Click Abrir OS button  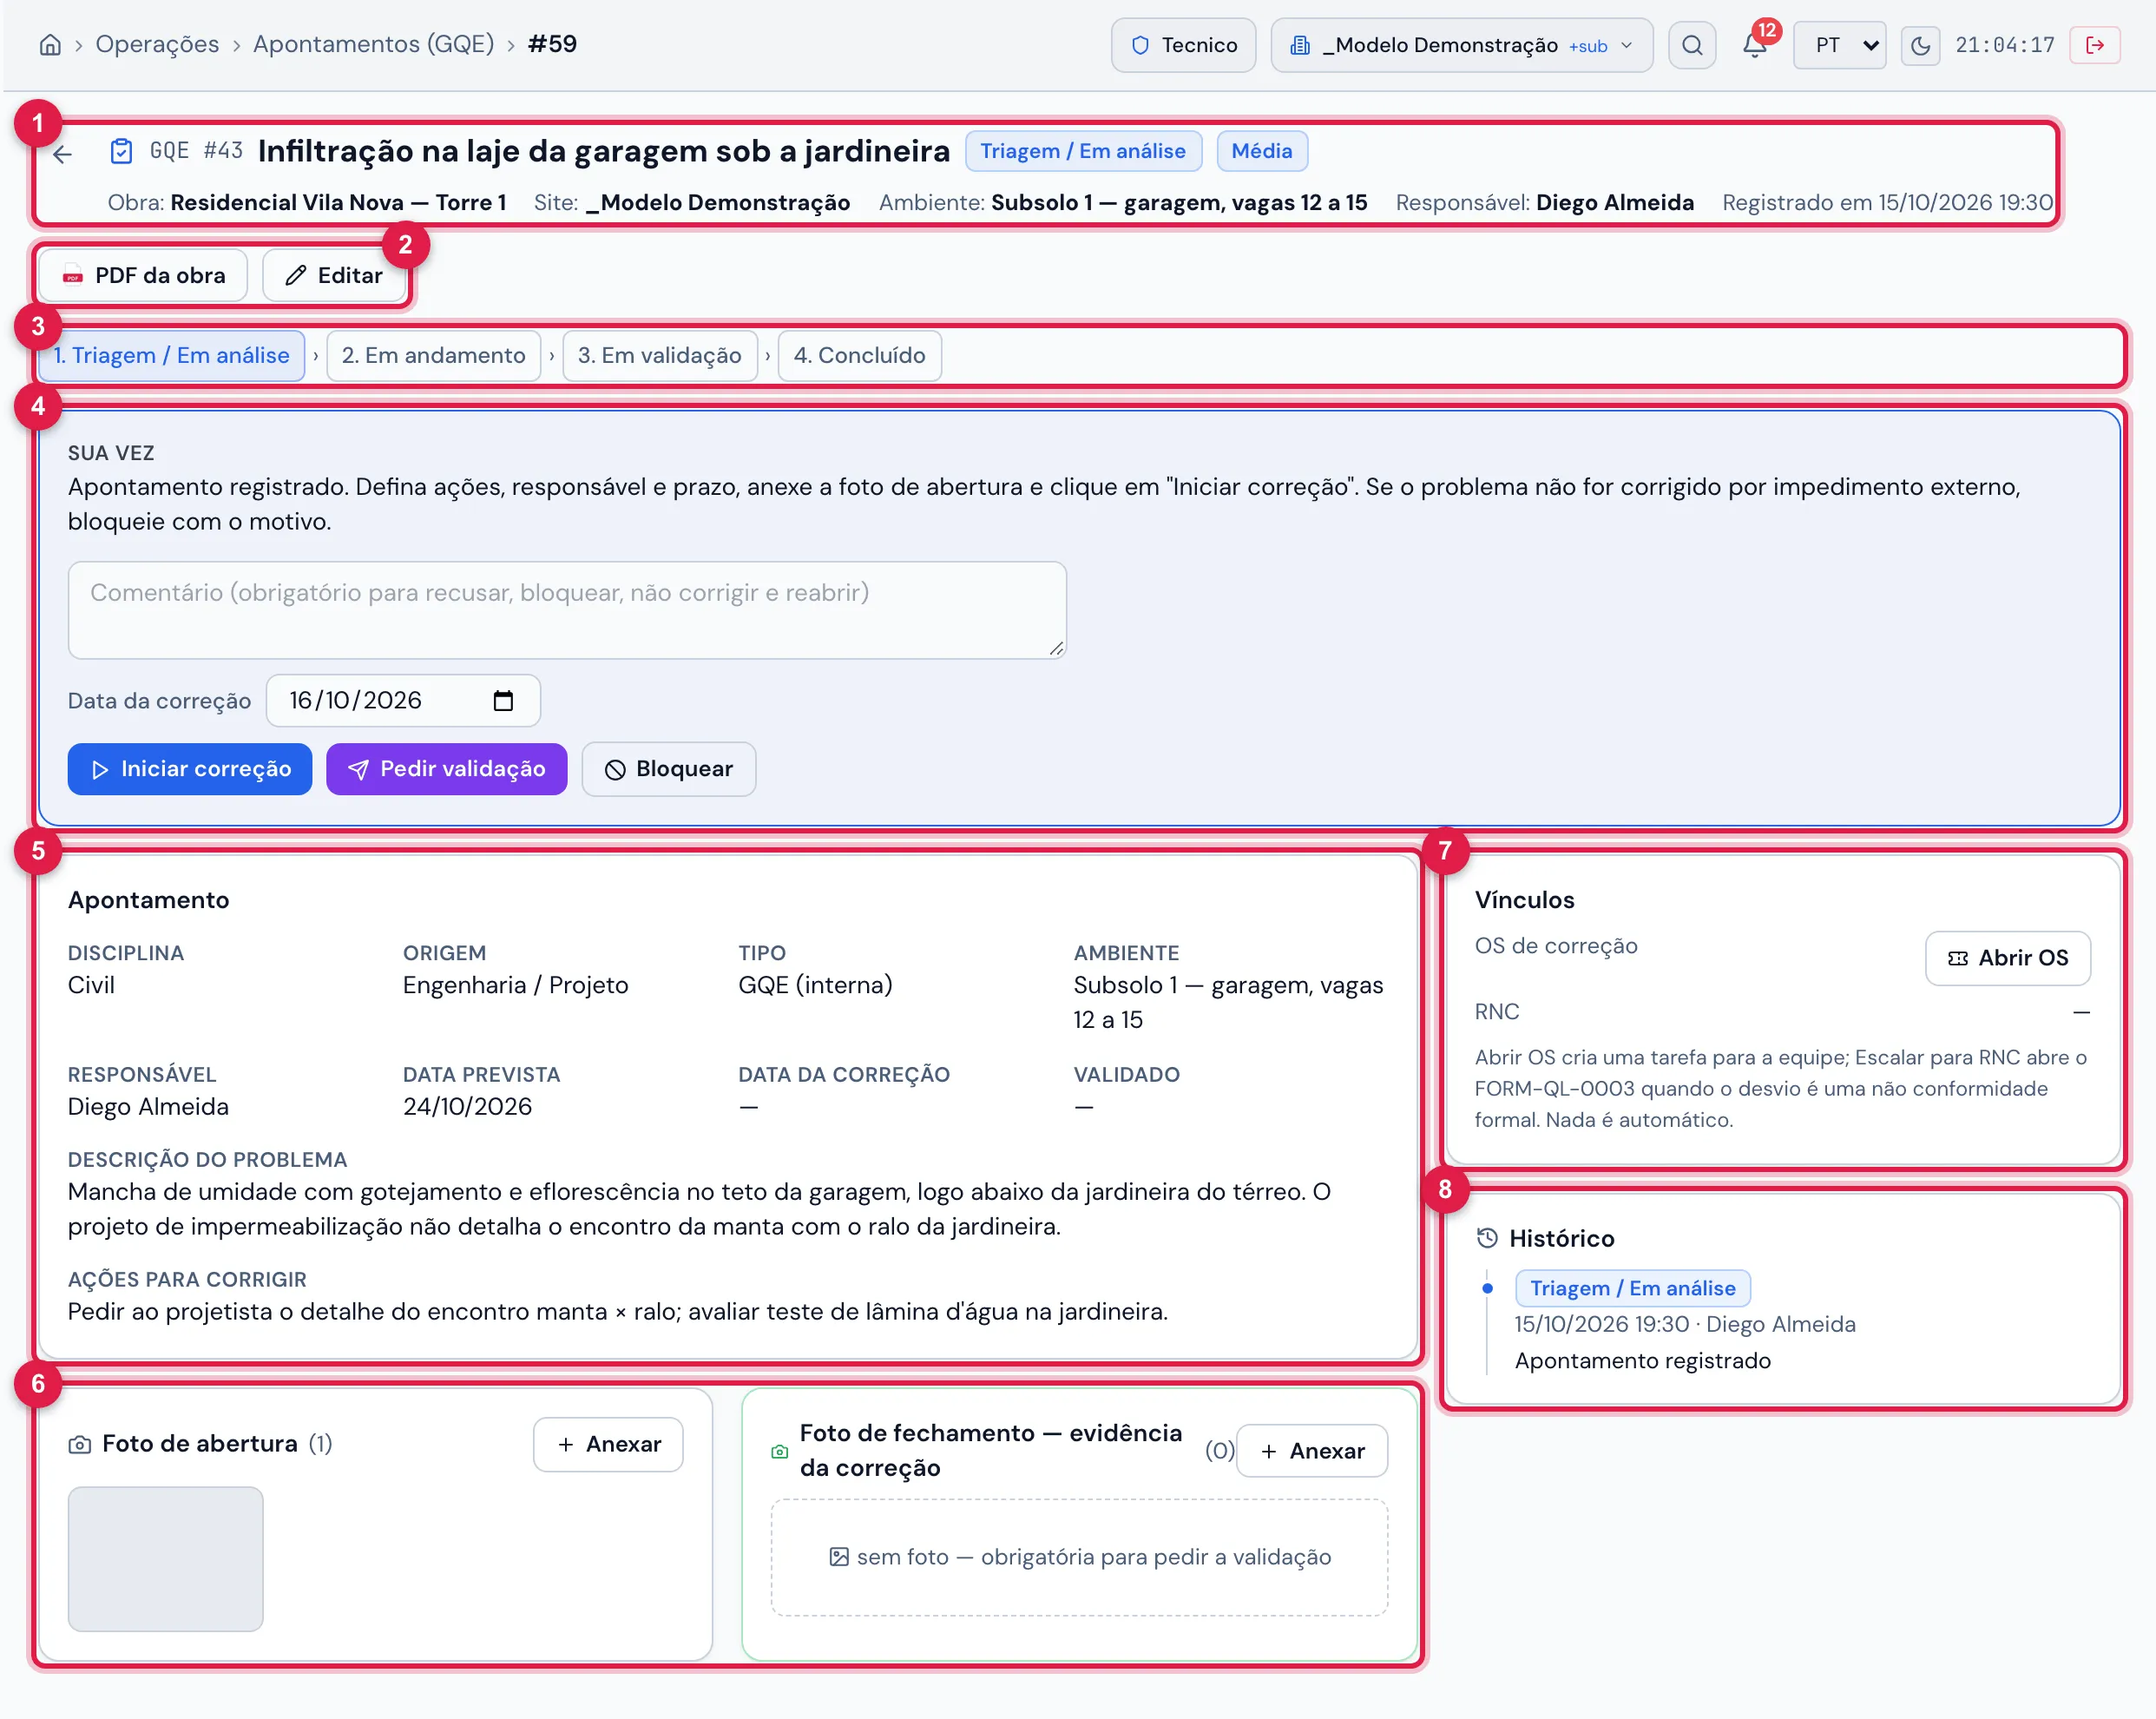pyautogui.click(x=2008, y=958)
